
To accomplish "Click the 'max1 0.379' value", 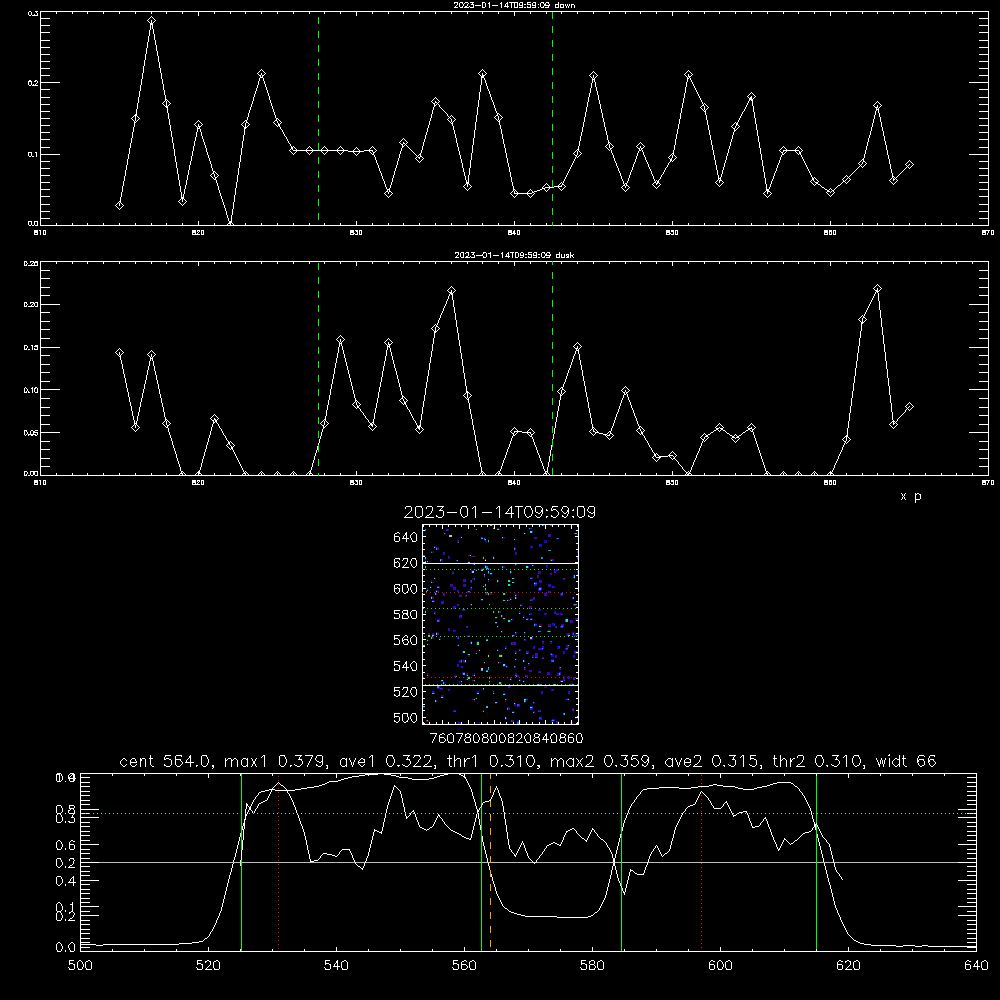I will click(277, 761).
